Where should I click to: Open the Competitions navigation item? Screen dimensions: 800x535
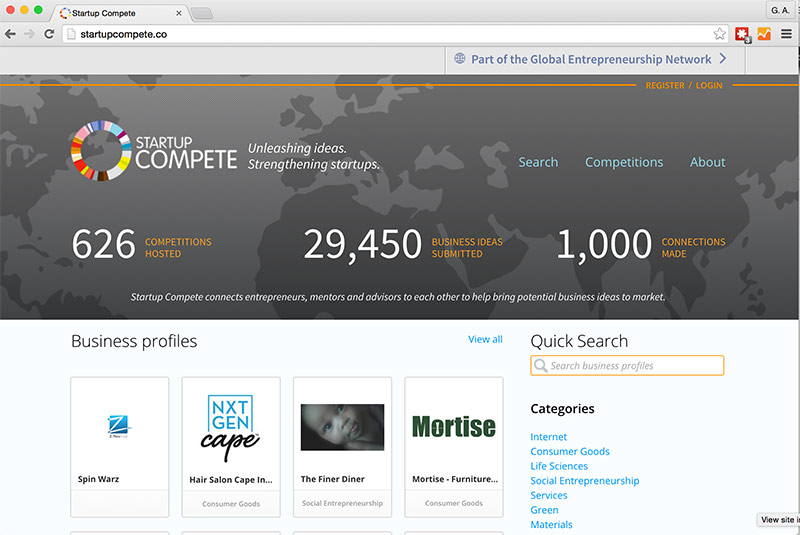tap(624, 162)
